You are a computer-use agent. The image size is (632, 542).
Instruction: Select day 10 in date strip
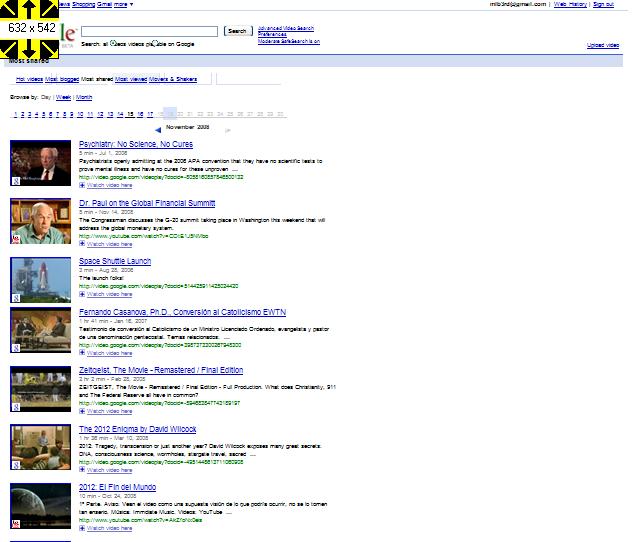click(x=80, y=114)
